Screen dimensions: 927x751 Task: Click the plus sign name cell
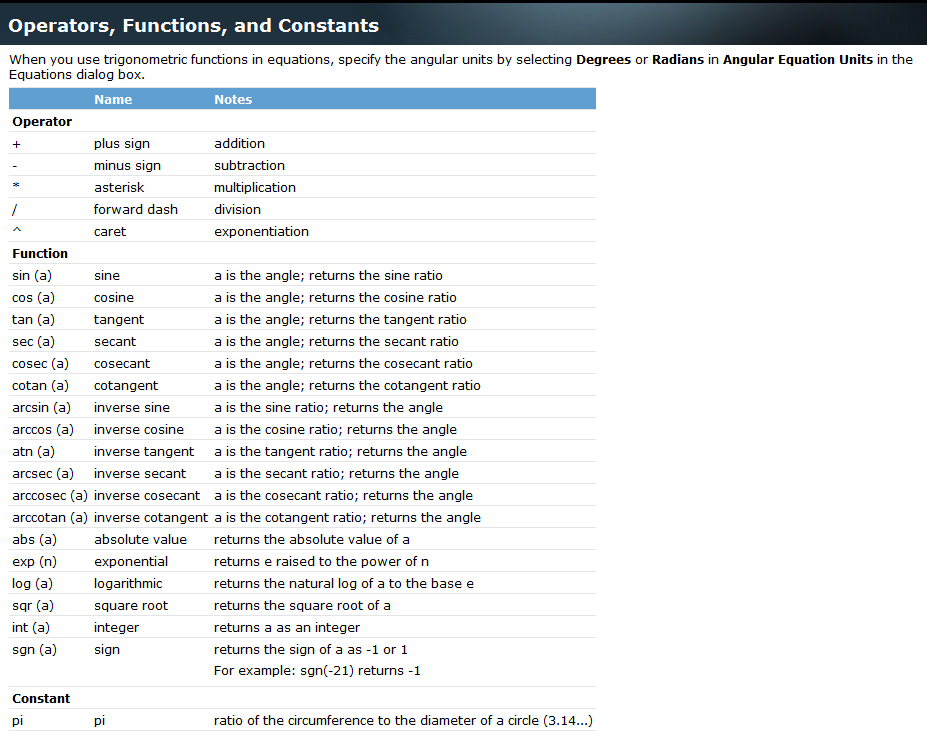pyautogui.click(x=122, y=143)
